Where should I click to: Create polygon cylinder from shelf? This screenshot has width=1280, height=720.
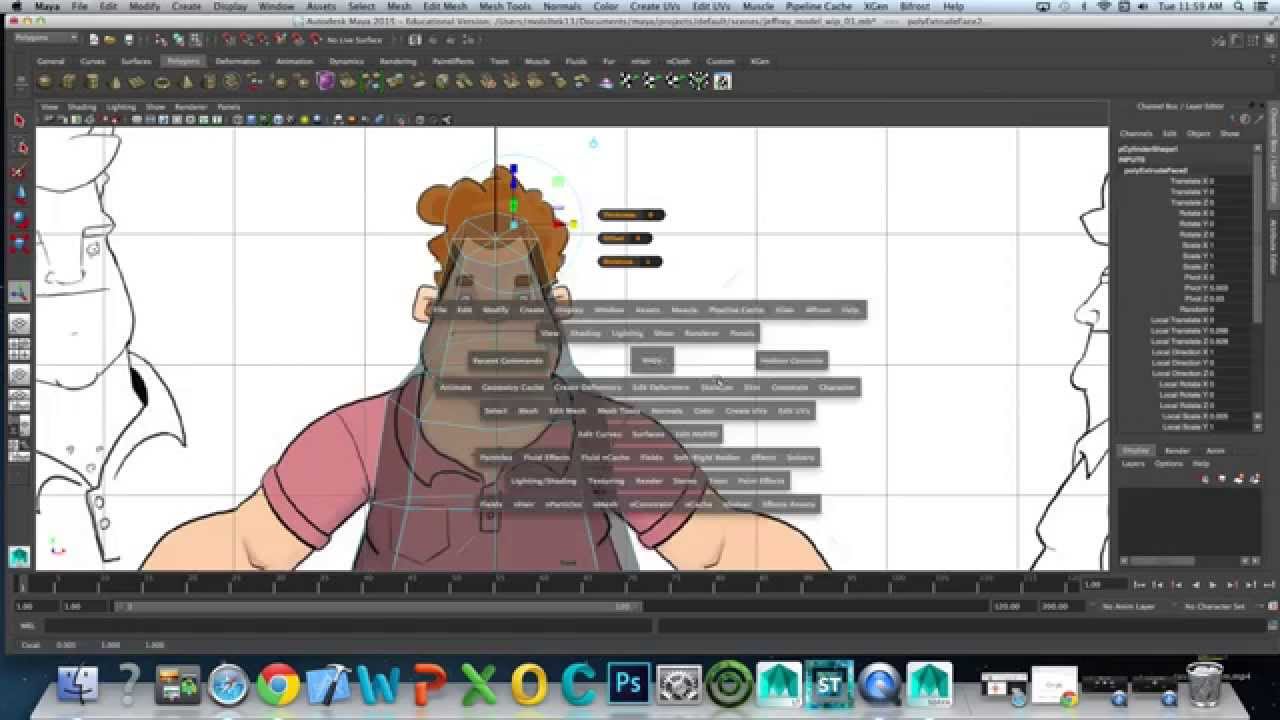[x=91, y=81]
